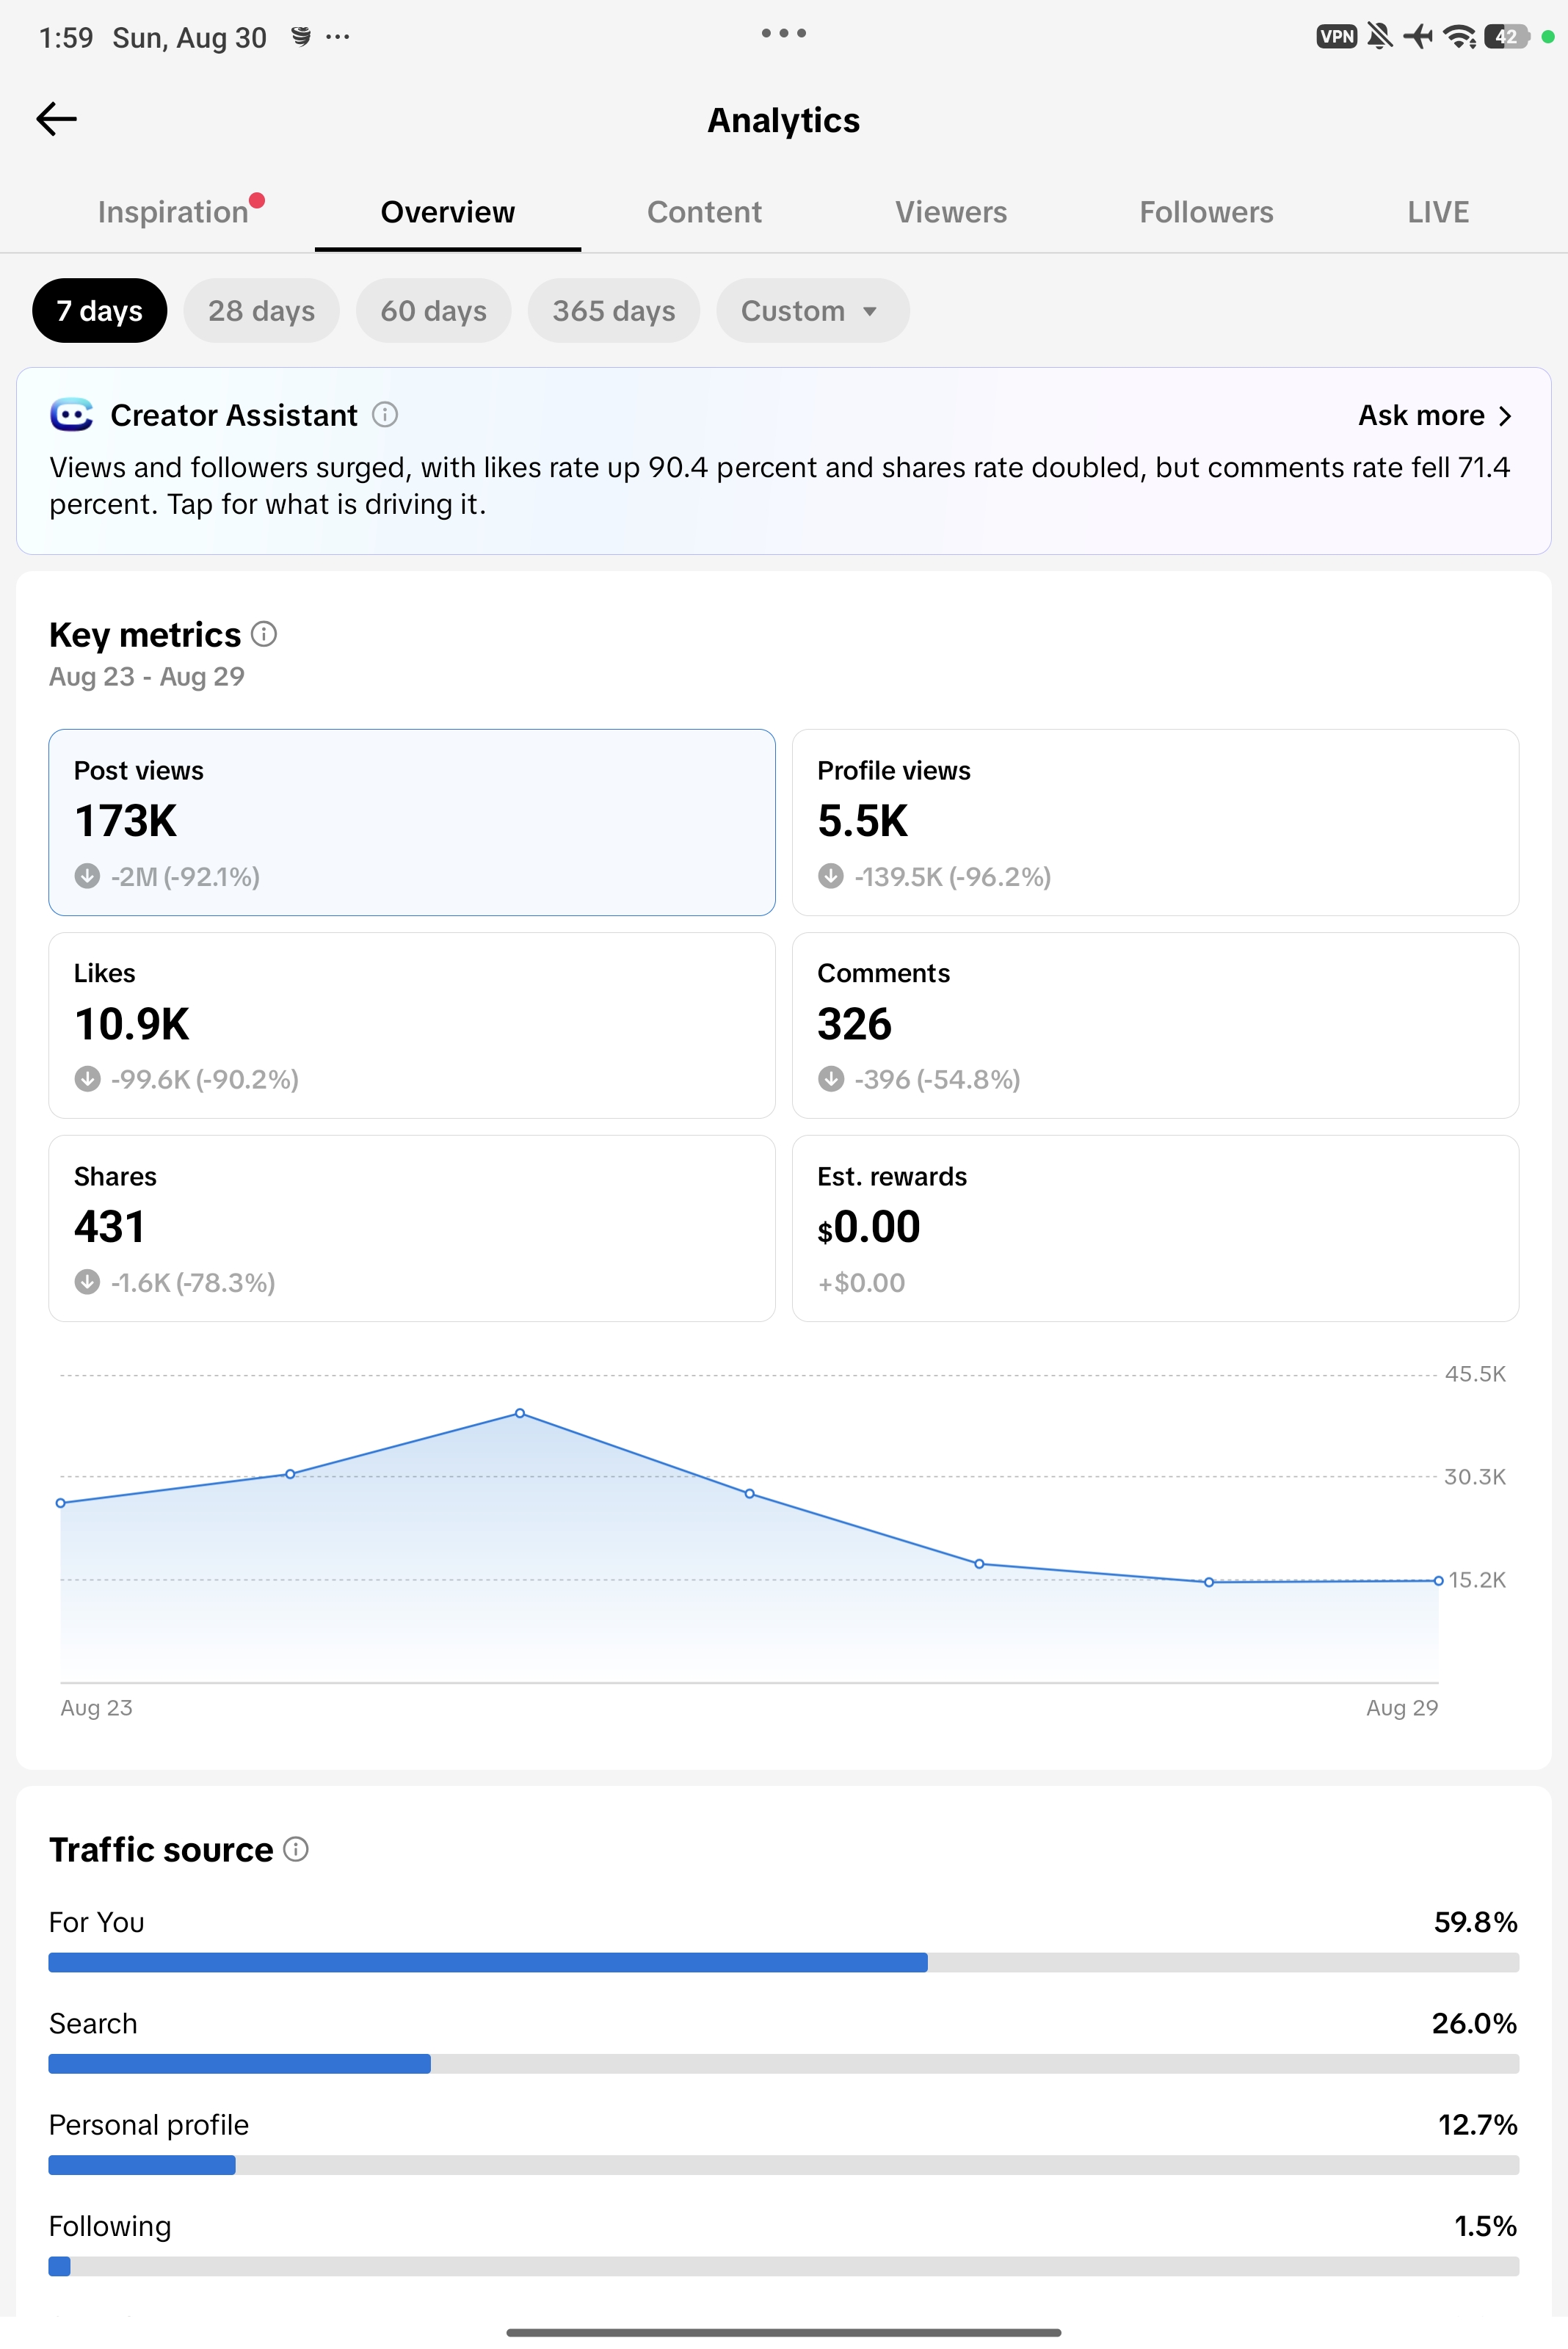Select the 365 days range
The height and width of the screenshot is (2349, 1568).
614,311
